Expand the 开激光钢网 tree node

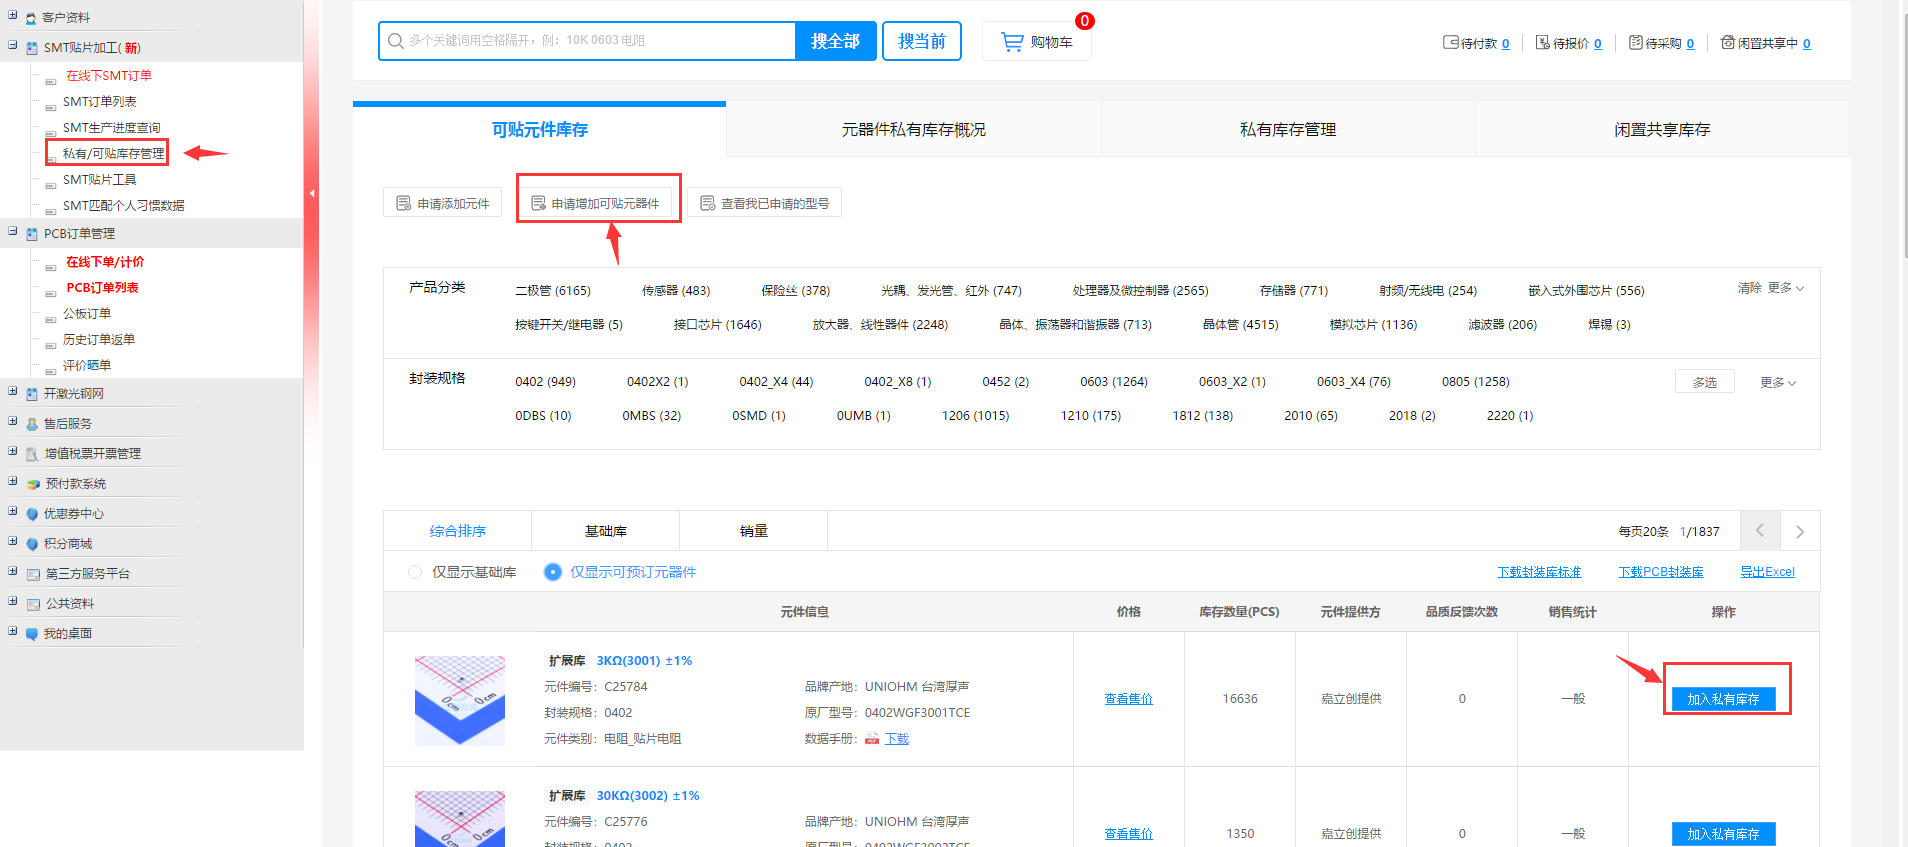(x=13, y=391)
